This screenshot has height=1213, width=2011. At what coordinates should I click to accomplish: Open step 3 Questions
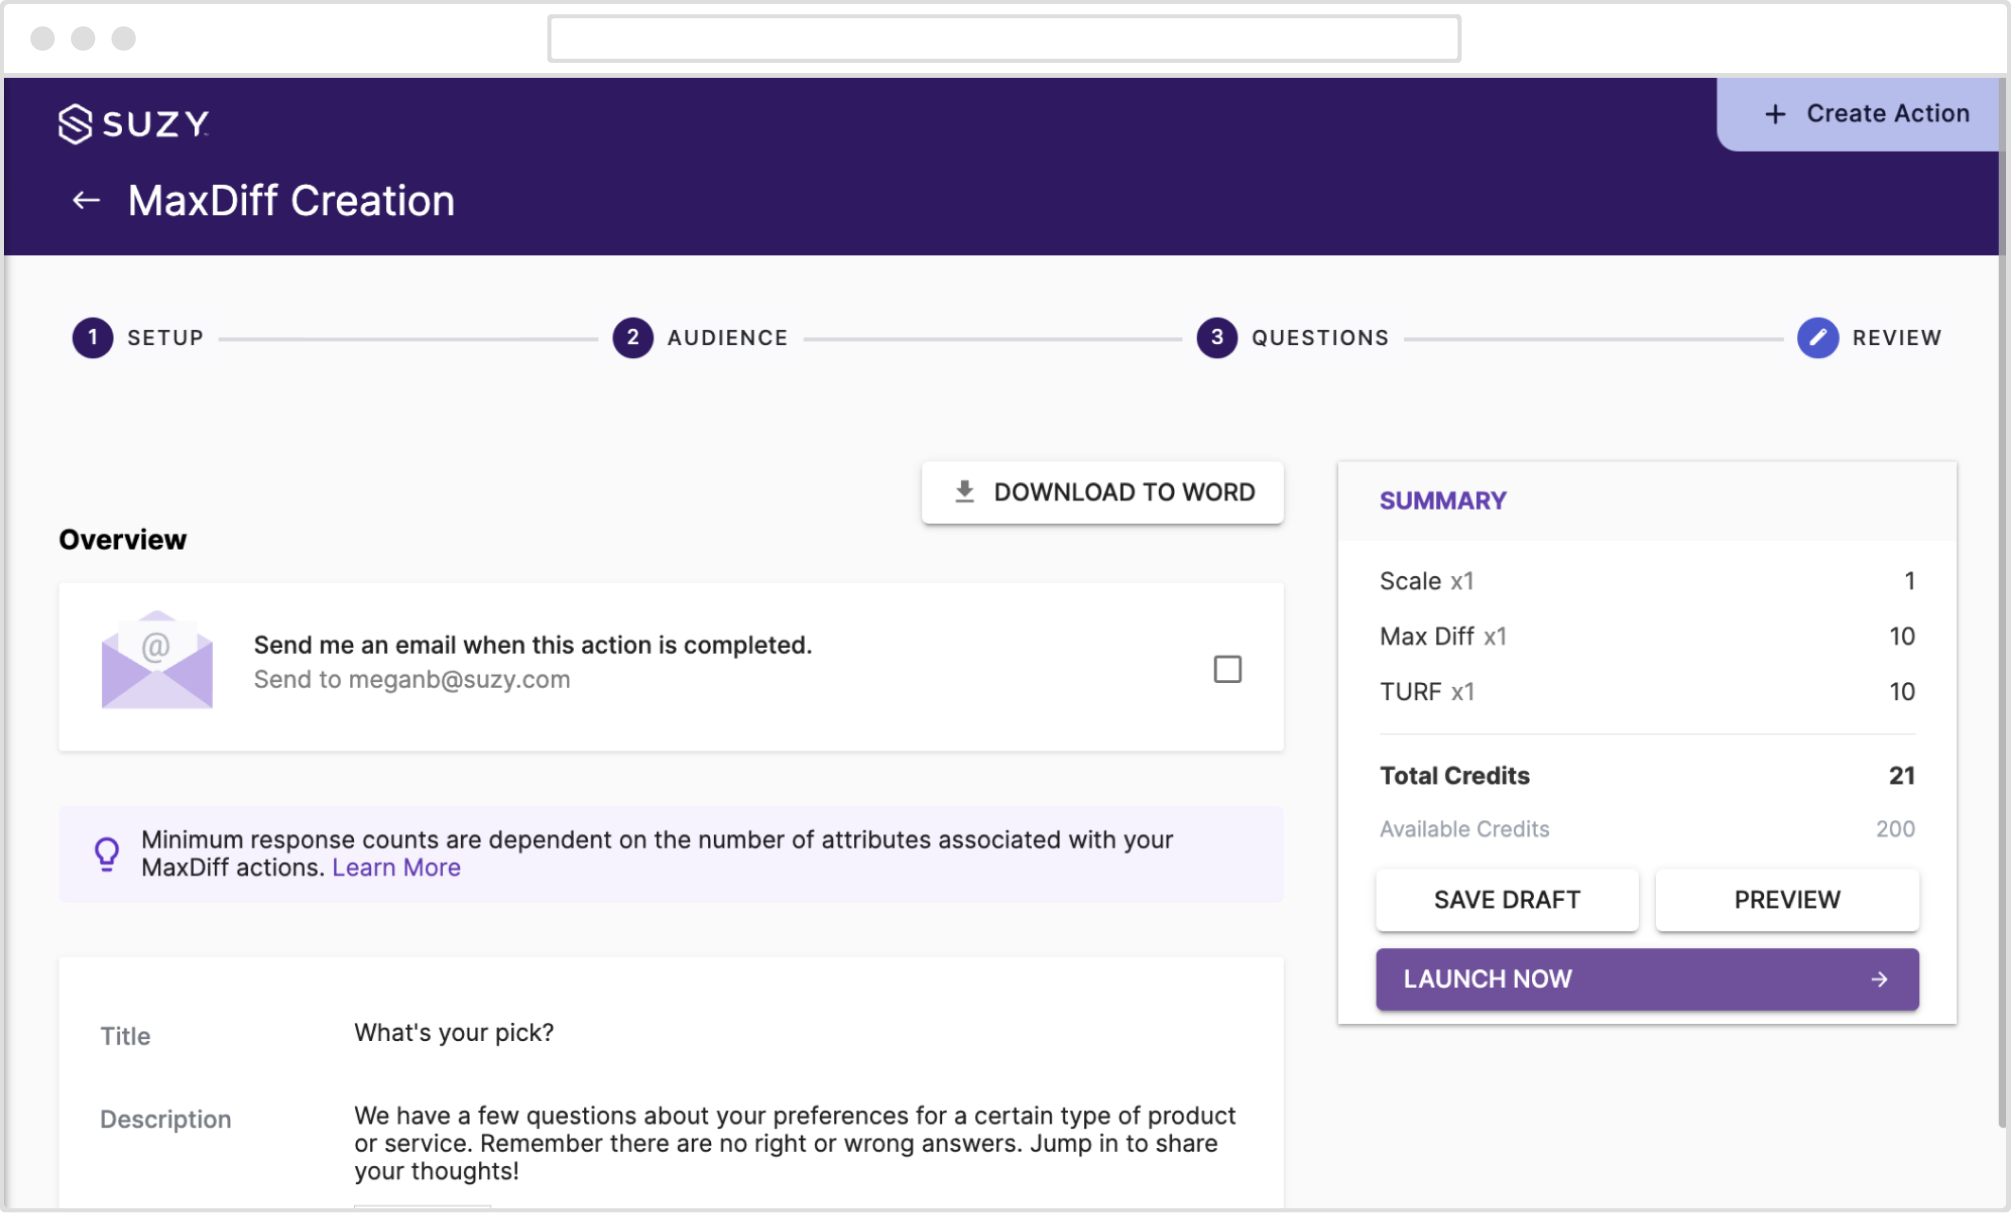pyautogui.click(x=1217, y=338)
